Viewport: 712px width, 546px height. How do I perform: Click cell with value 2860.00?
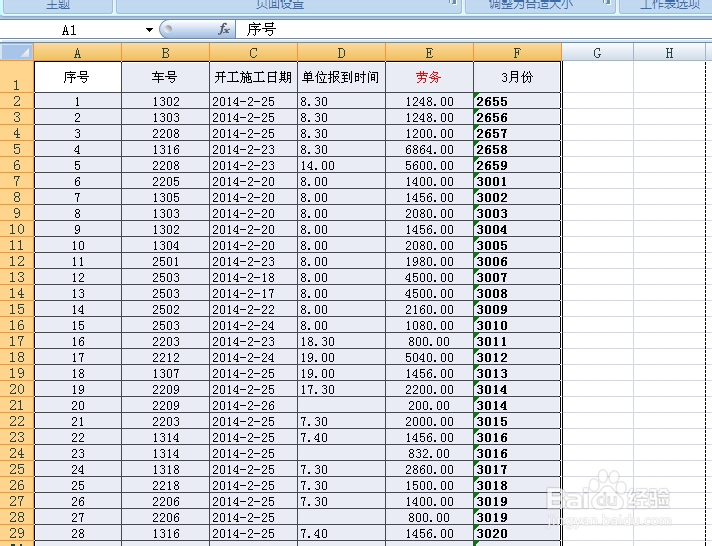[429, 469]
